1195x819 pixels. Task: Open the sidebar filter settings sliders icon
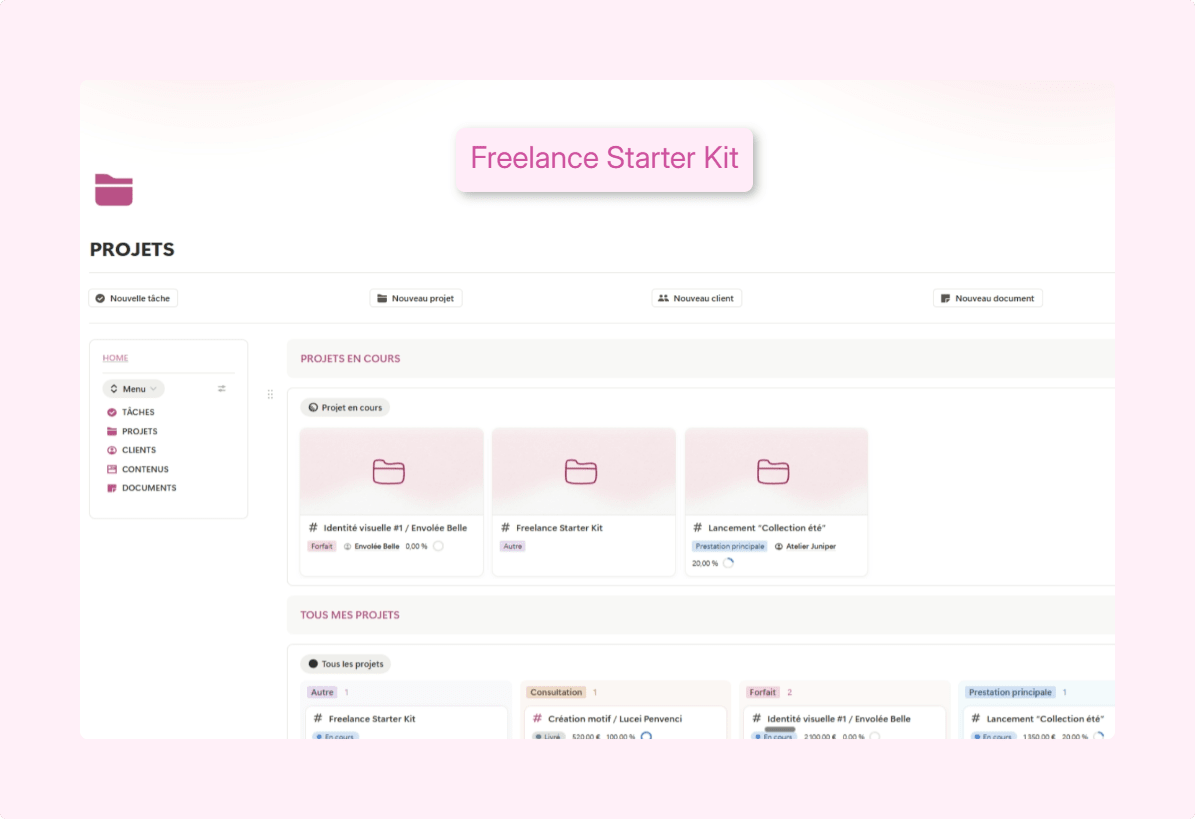click(x=222, y=389)
